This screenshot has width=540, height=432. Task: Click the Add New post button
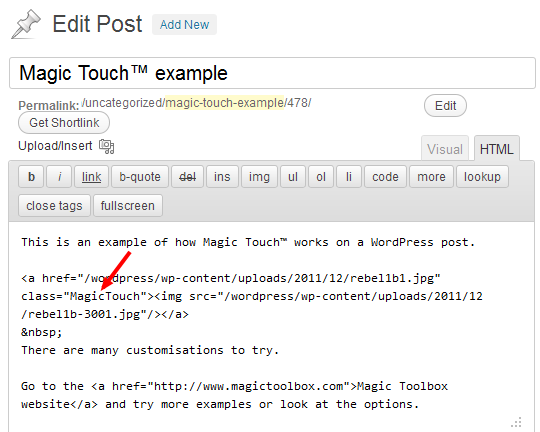184,24
